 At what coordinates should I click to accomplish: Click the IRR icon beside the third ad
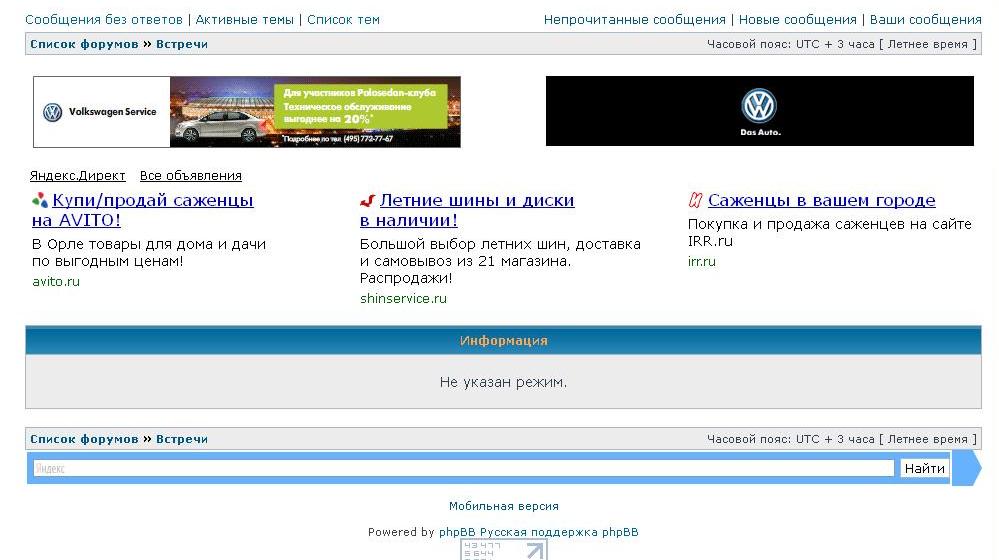[x=695, y=200]
